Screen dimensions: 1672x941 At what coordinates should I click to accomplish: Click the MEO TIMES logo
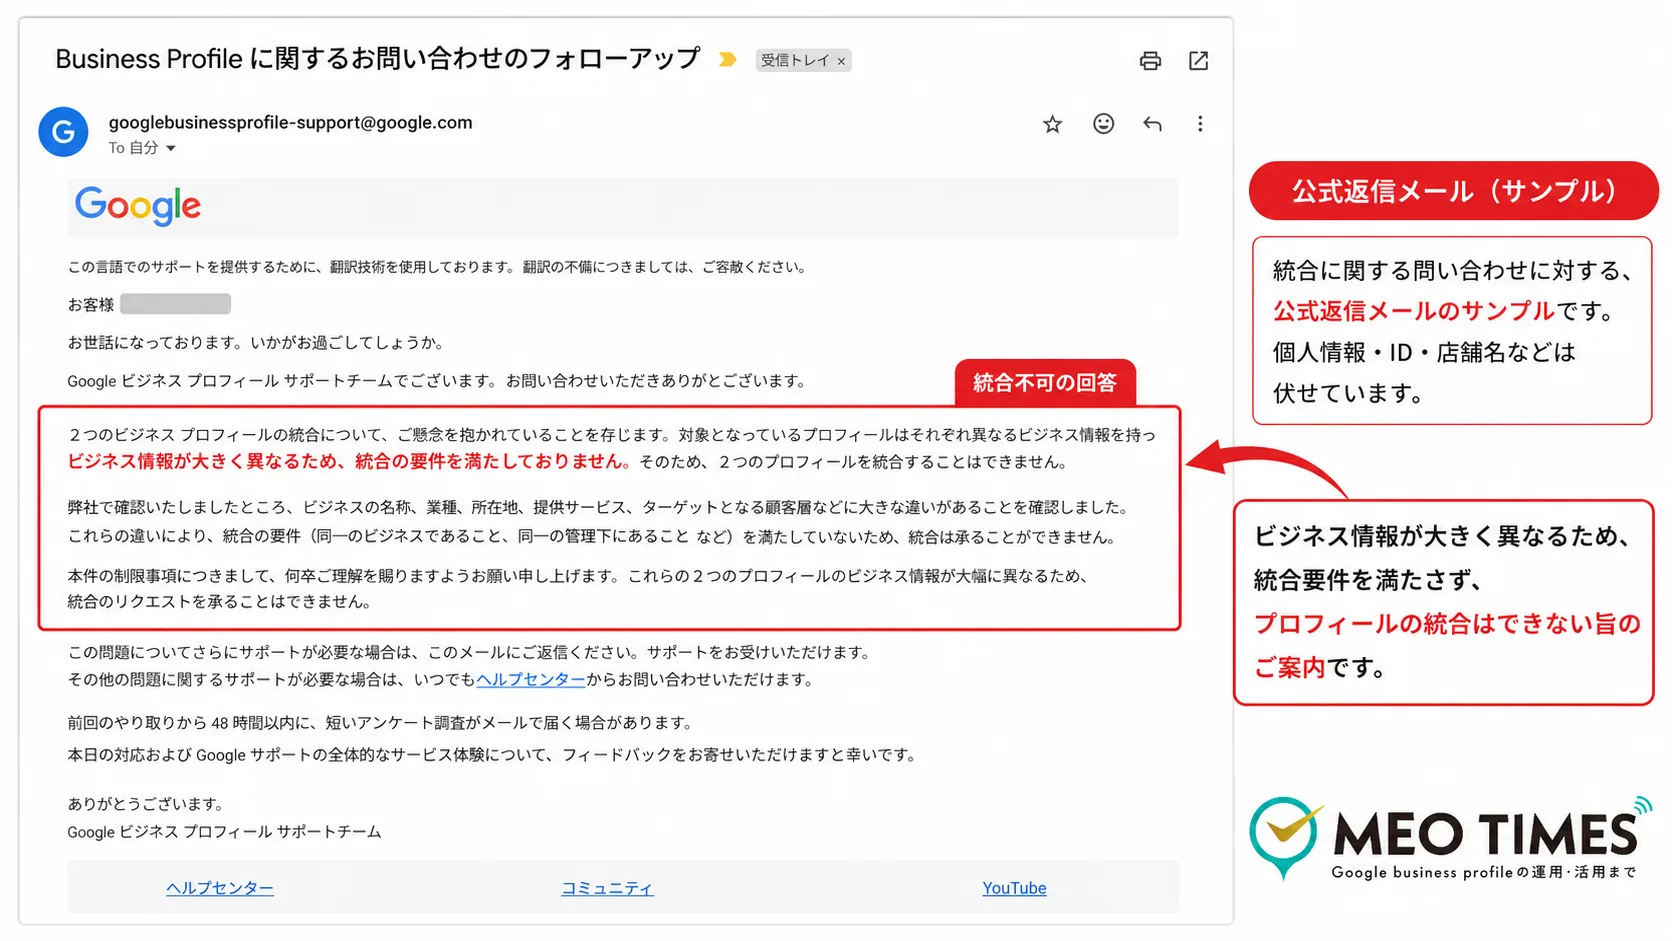tap(1450, 838)
